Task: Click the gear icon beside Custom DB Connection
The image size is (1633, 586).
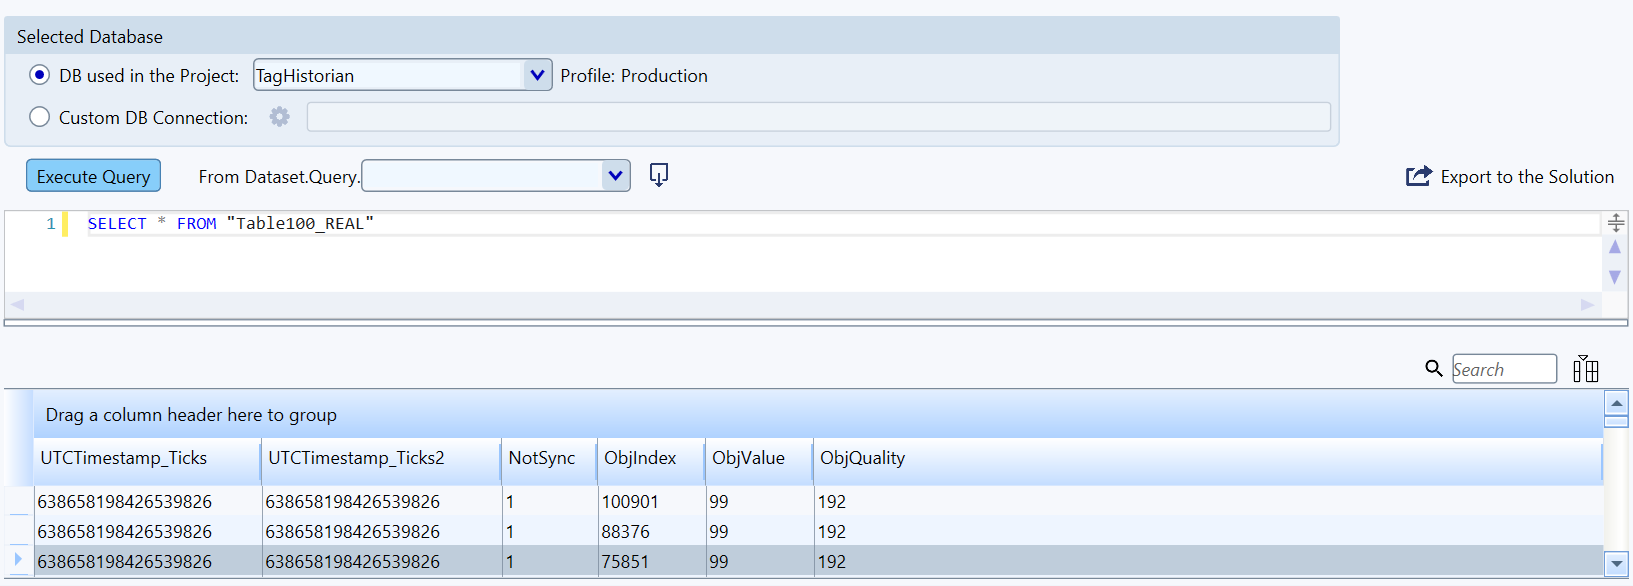Action: [x=280, y=117]
